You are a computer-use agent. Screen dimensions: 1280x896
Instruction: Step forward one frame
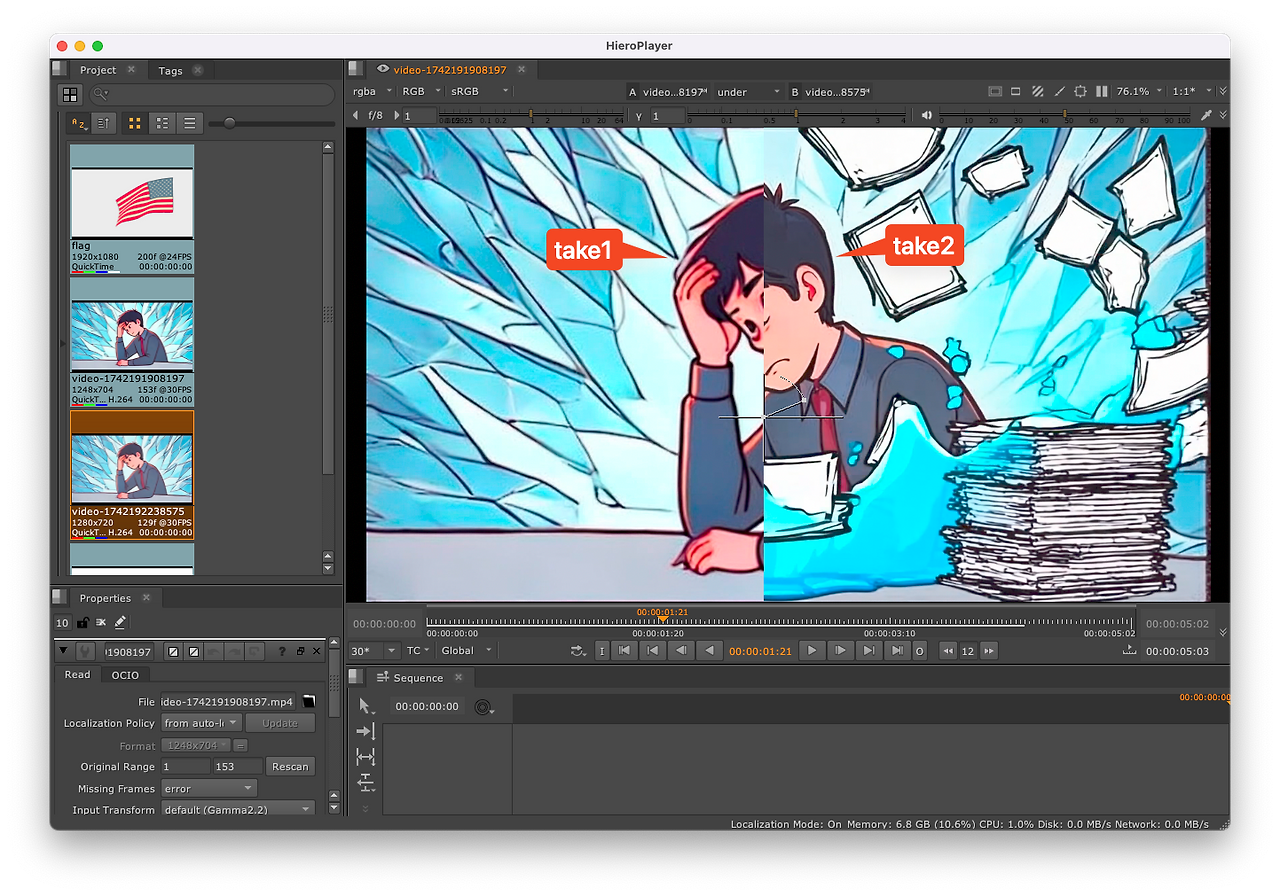click(840, 651)
